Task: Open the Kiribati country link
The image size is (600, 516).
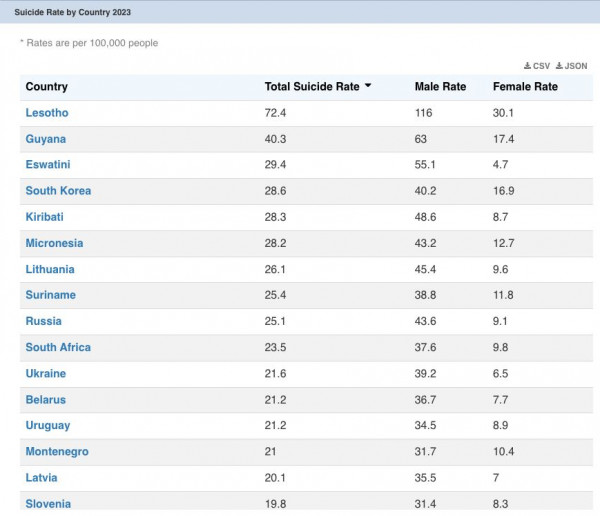Action: point(45,217)
